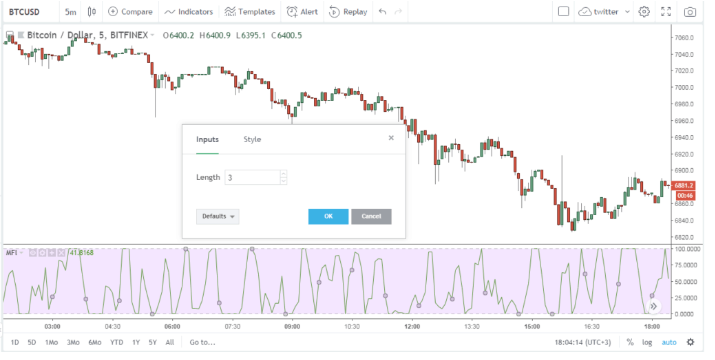Hide the MFI indicator using eye icon
Image resolution: width=715 pixels, height=360 pixels.
click(x=32, y=253)
